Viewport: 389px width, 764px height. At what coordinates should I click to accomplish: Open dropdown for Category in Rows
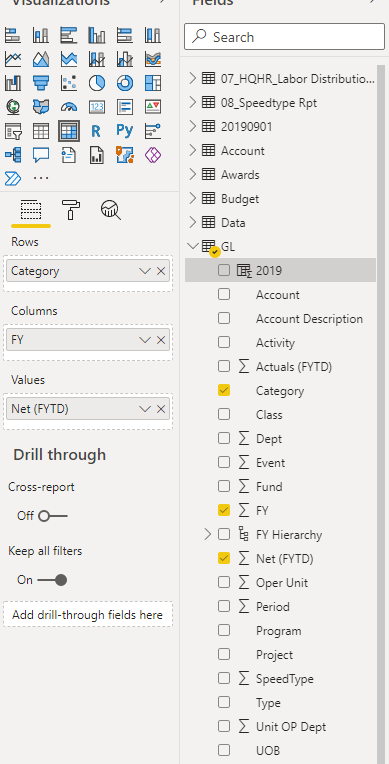point(145,271)
